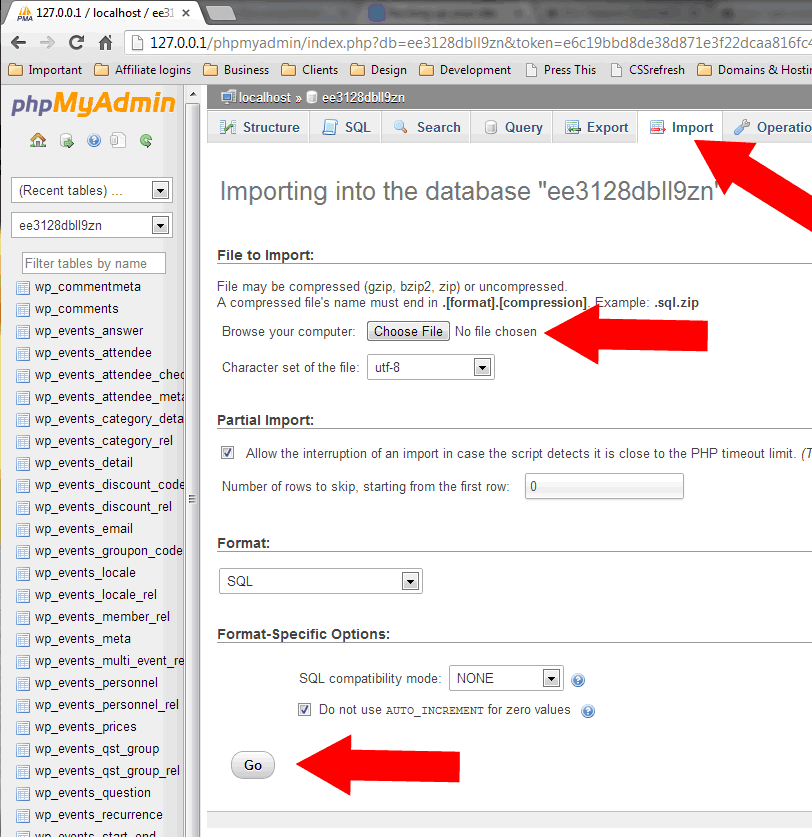
Task: Open the Design bookmarks folder
Action: (379, 70)
